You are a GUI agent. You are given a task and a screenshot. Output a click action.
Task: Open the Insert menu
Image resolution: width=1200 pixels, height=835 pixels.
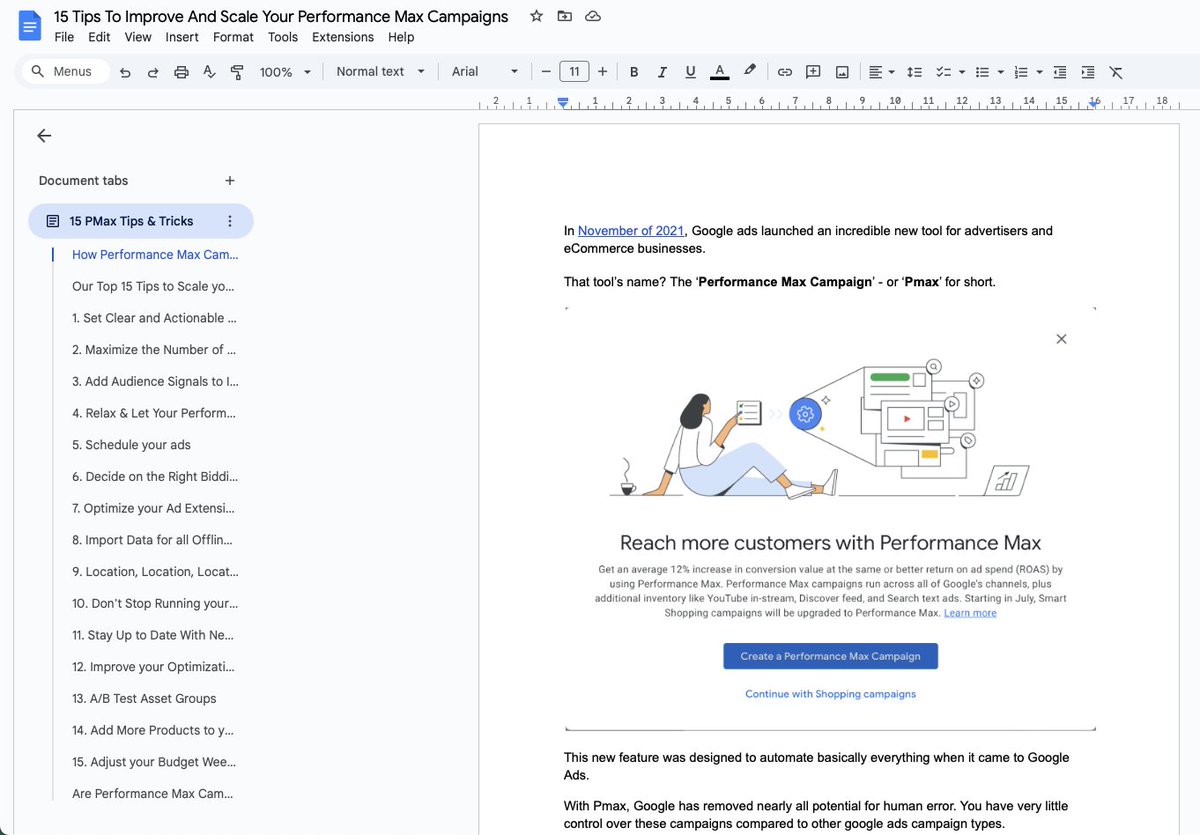[182, 37]
